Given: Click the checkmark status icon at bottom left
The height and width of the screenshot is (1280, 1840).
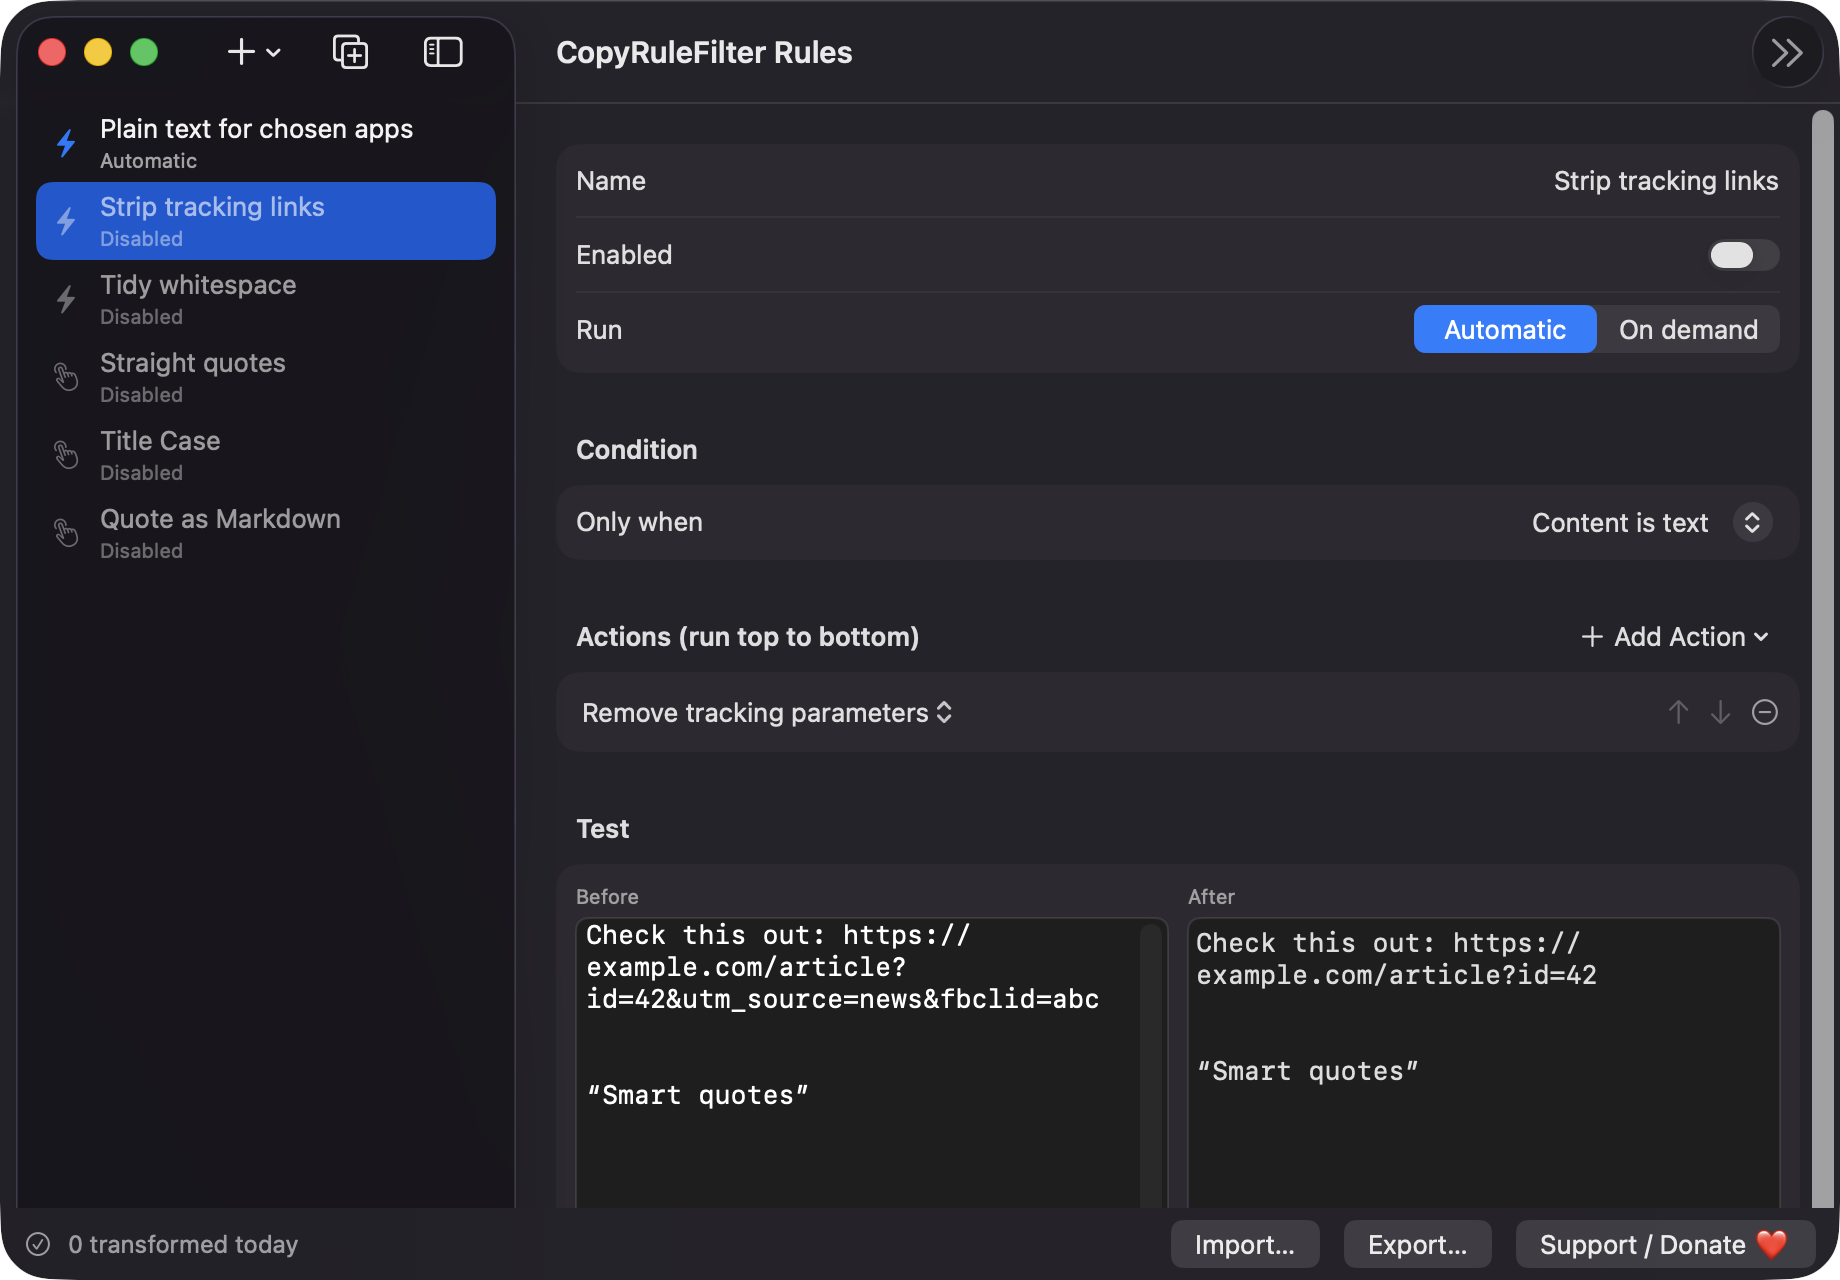Looking at the screenshot, I should 38,1244.
